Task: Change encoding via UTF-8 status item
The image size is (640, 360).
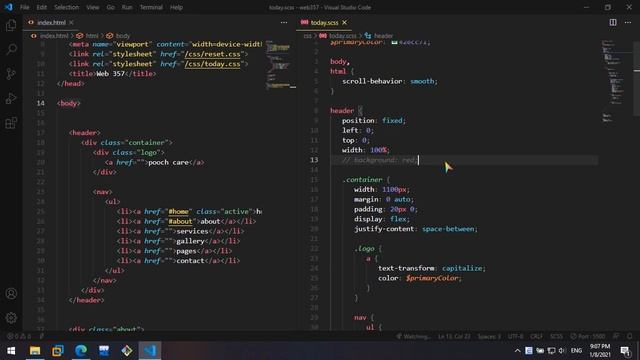Action: [515, 336]
